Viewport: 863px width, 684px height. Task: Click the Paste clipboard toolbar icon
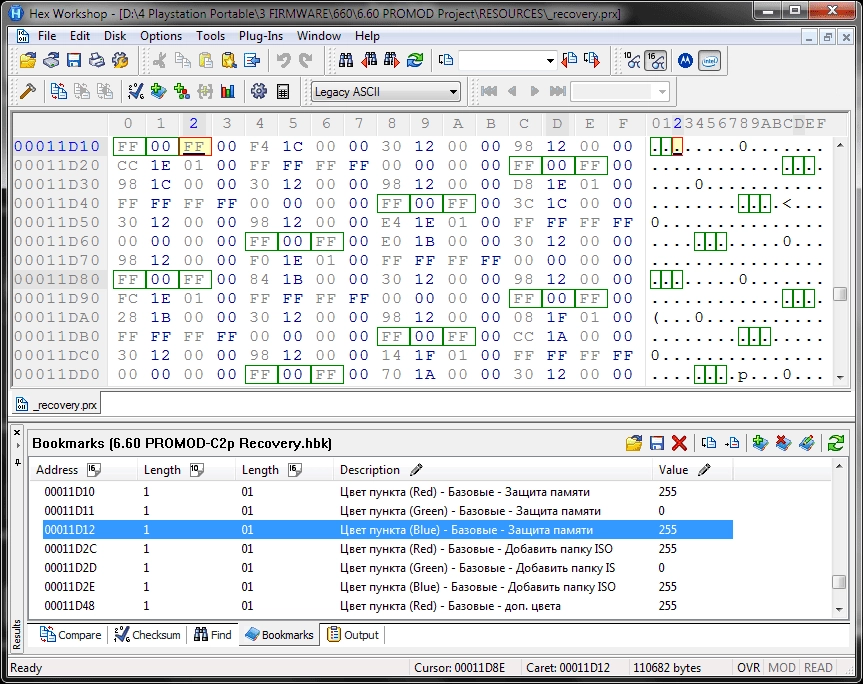pos(206,61)
